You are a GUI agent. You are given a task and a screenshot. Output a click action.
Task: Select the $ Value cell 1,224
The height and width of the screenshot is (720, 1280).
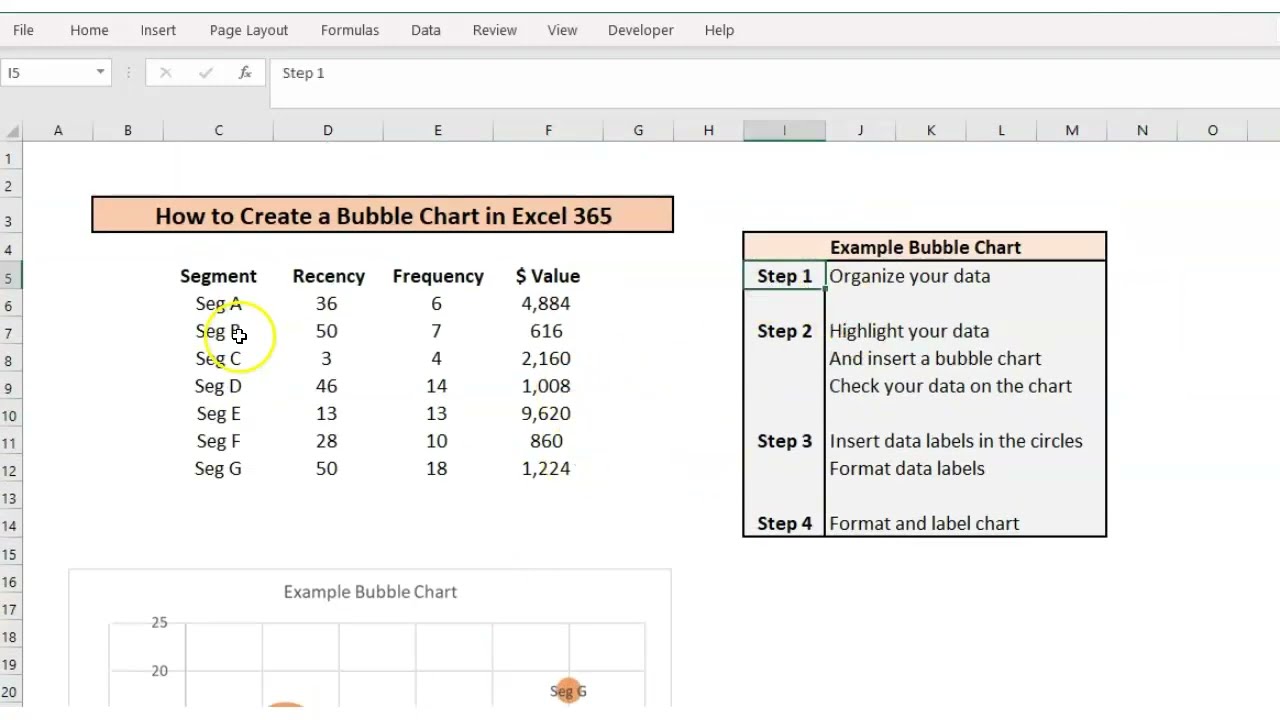click(x=546, y=468)
